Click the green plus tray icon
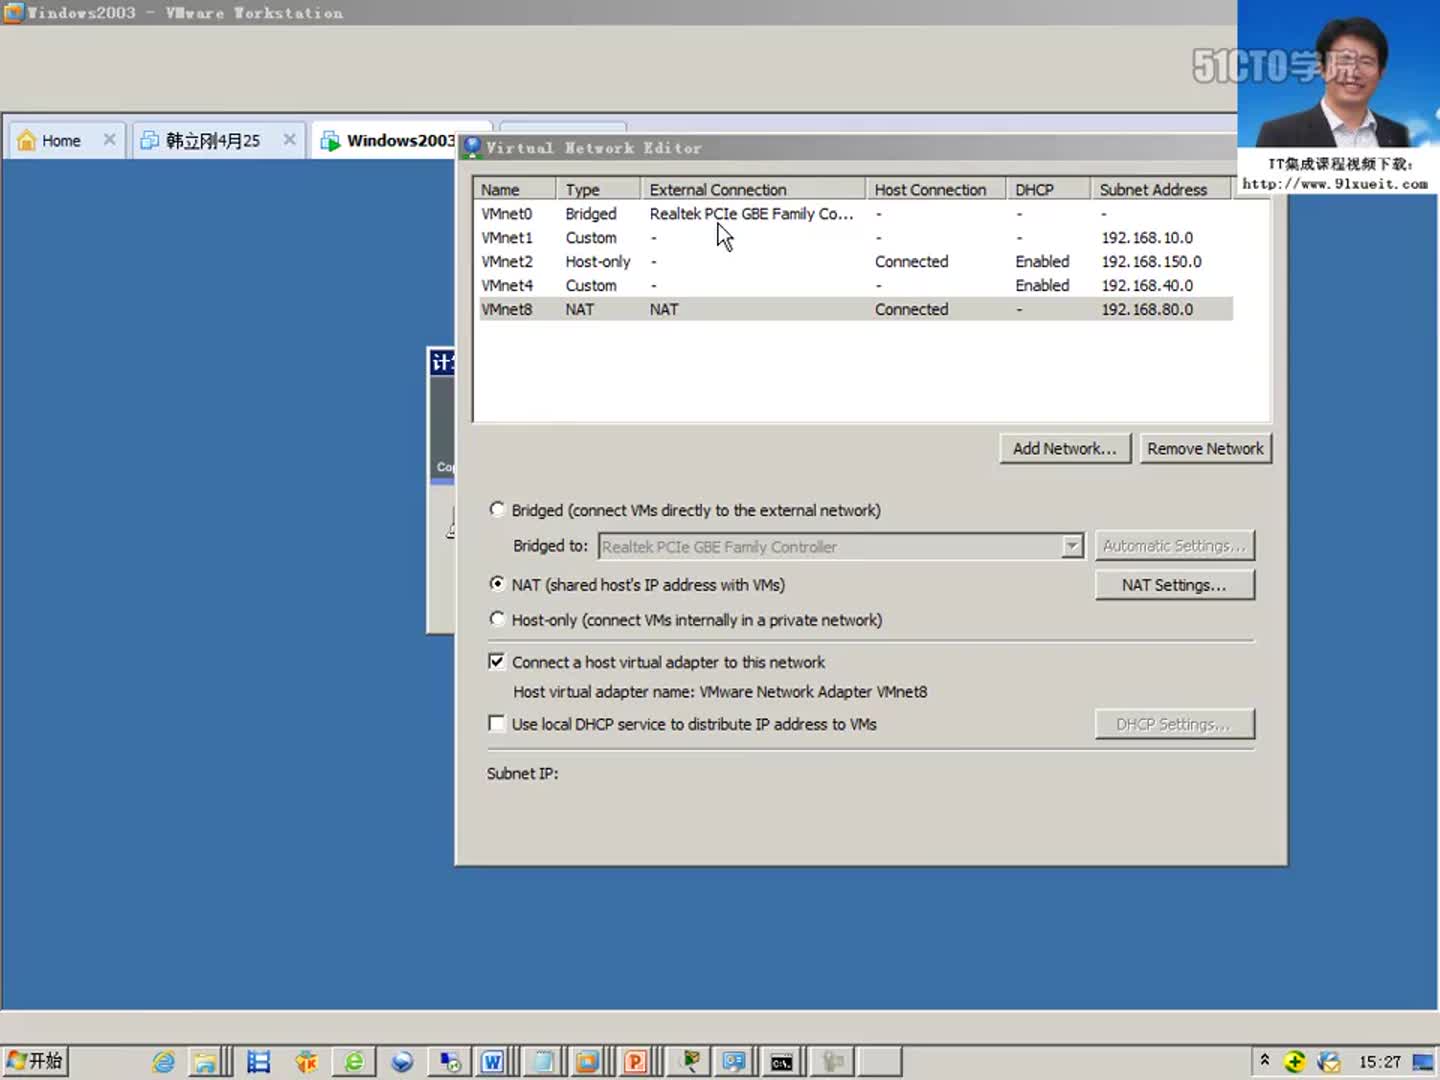Viewport: 1440px width, 1080px height. (1295, 1062)
